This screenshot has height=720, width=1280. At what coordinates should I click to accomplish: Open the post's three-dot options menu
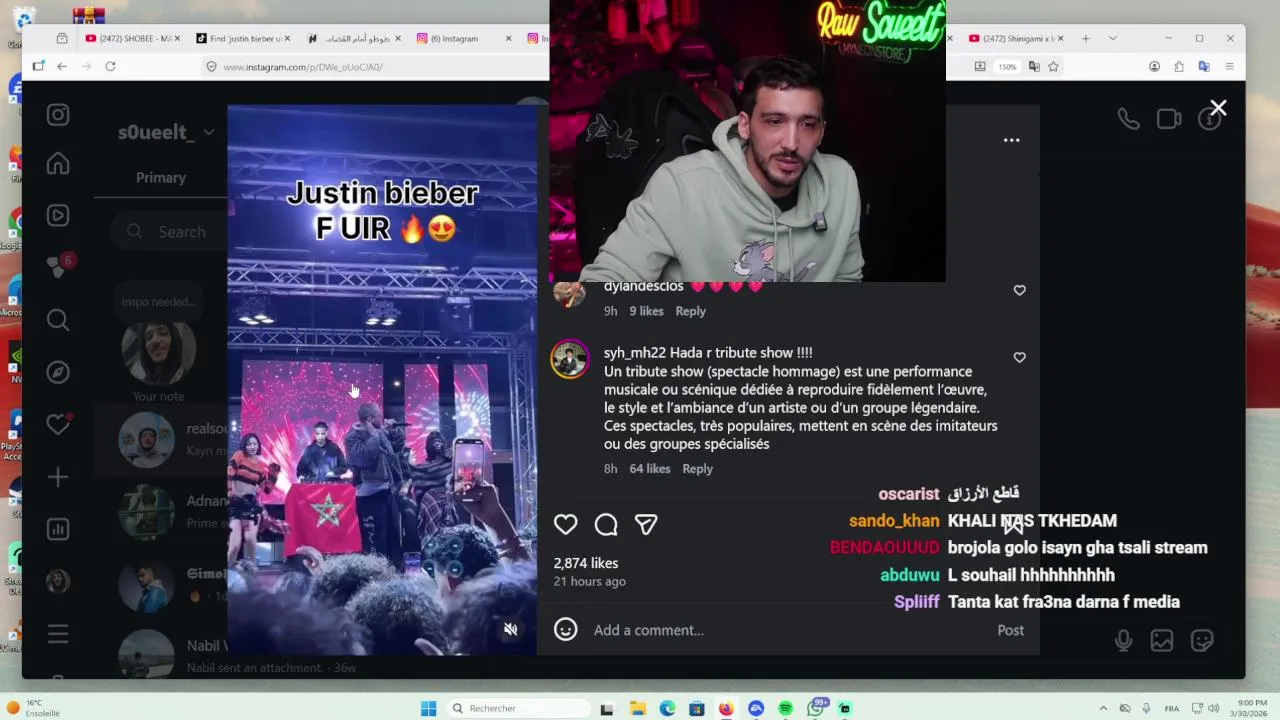1011,140
